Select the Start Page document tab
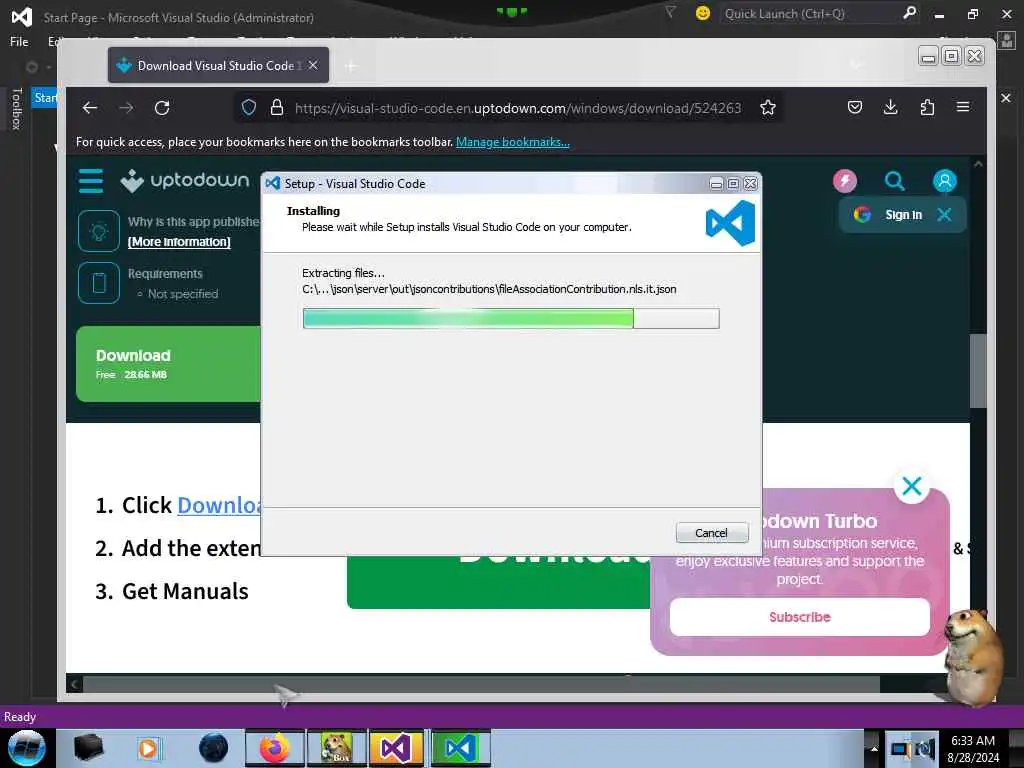The height and width of the screenshot is (768, 1024). 44,98
